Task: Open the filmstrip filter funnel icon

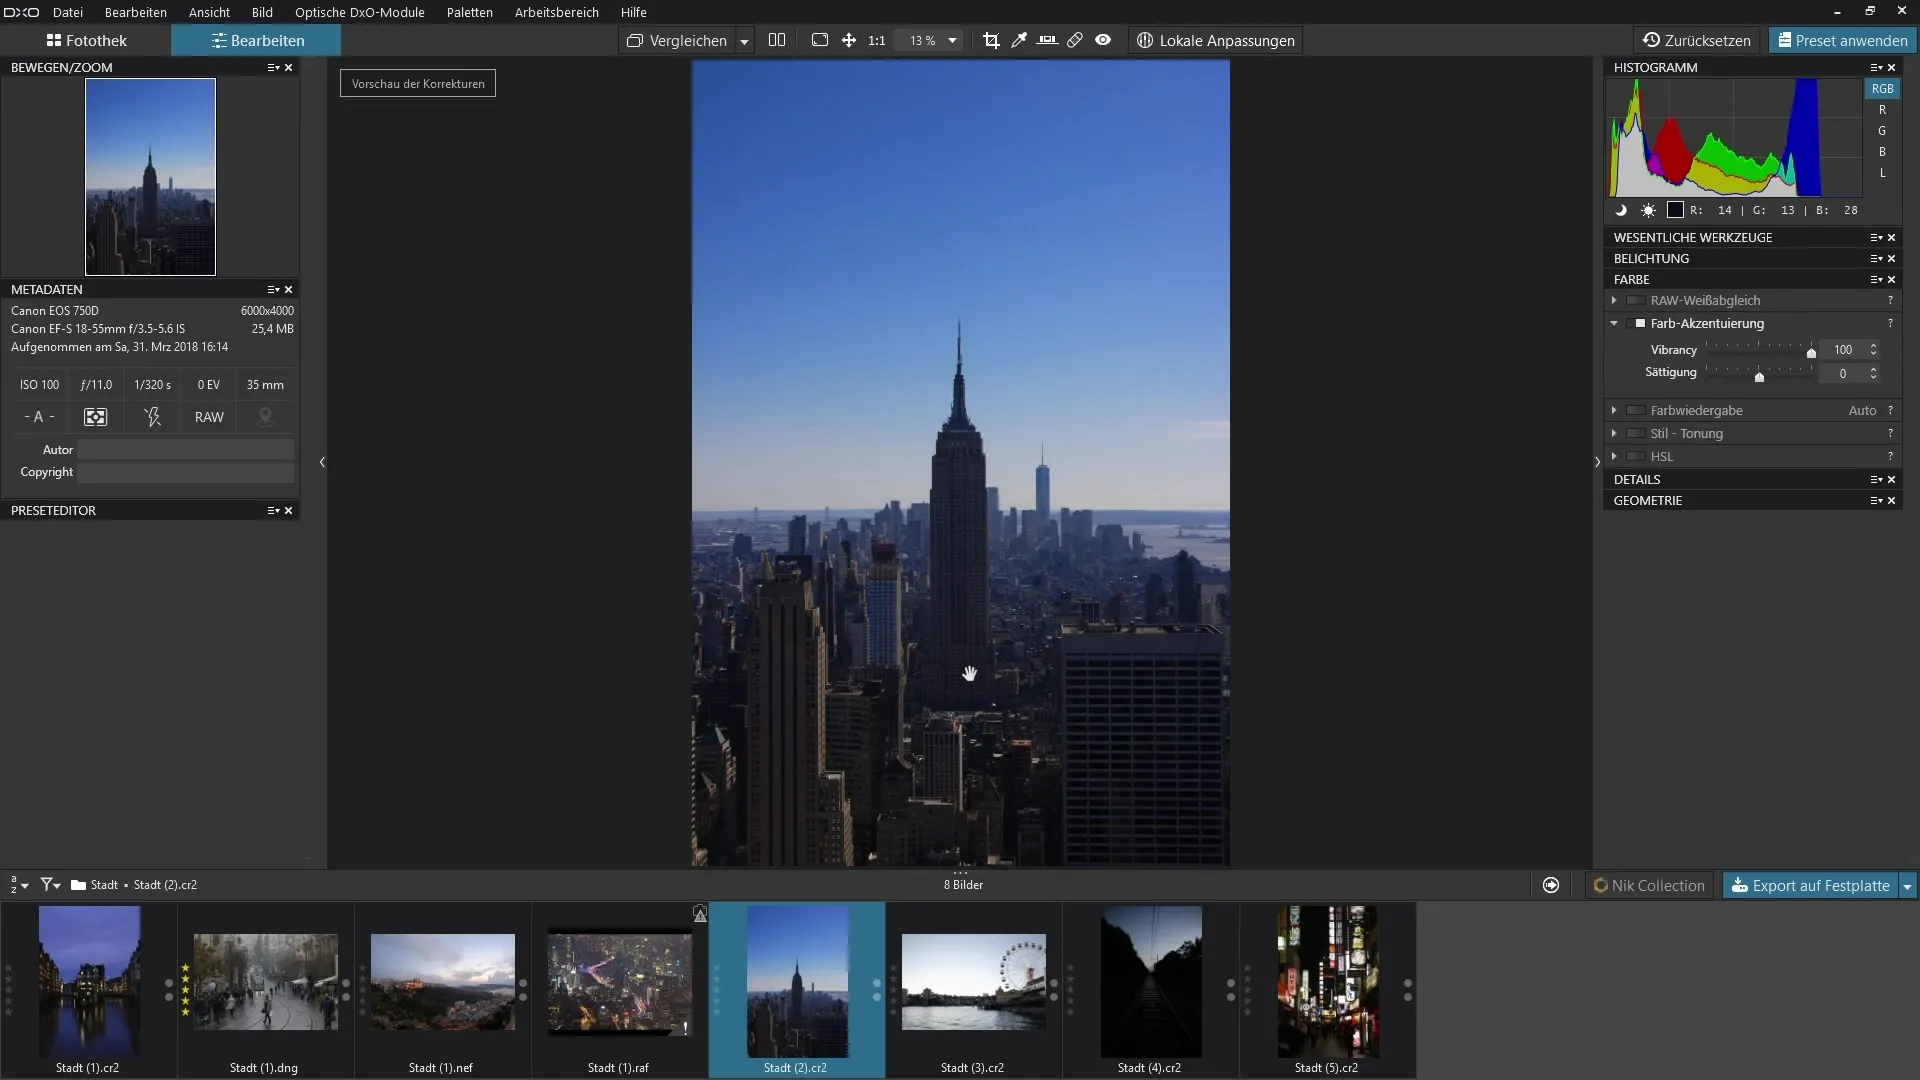Action: [49, 885]
